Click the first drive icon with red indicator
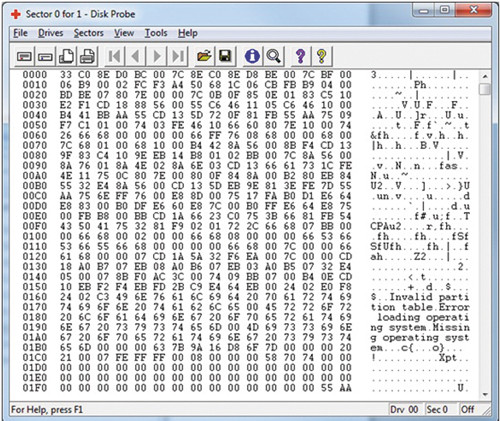 pyautogui.click(x=24, y=56)
